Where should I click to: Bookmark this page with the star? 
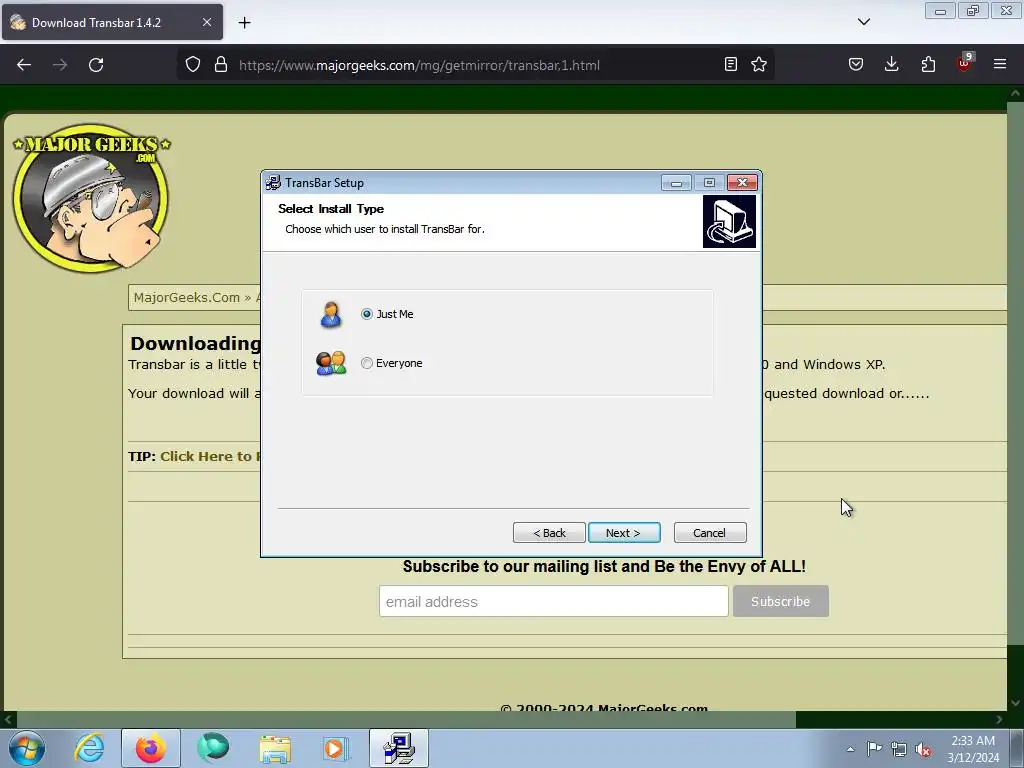pyautogui.click(x=759, y=65)
